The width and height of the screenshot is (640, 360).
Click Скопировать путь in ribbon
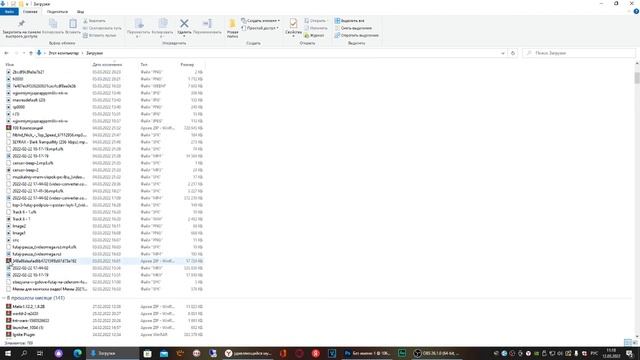(102, 28)
